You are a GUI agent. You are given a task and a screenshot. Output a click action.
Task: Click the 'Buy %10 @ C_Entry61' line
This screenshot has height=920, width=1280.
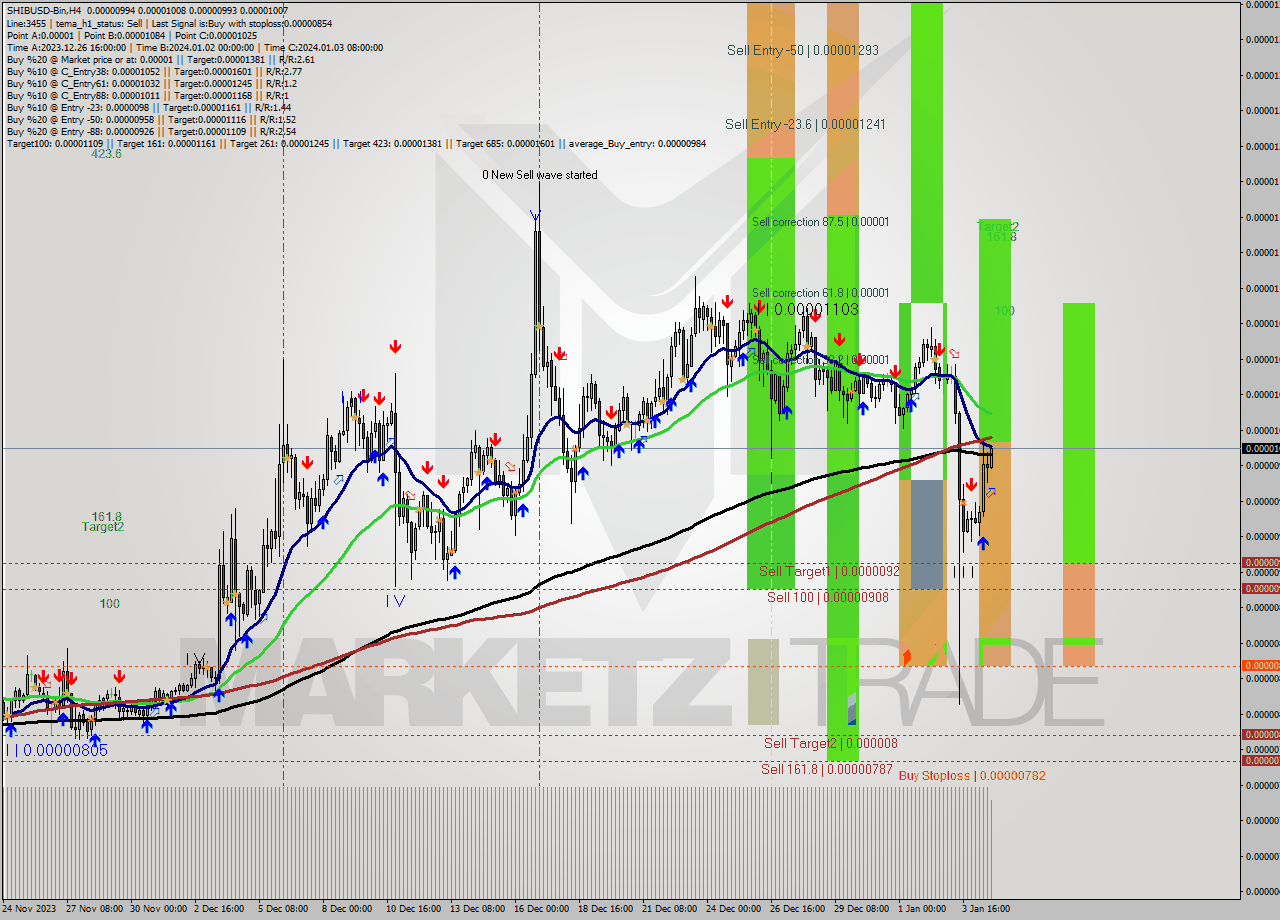(x=152, y=83)
